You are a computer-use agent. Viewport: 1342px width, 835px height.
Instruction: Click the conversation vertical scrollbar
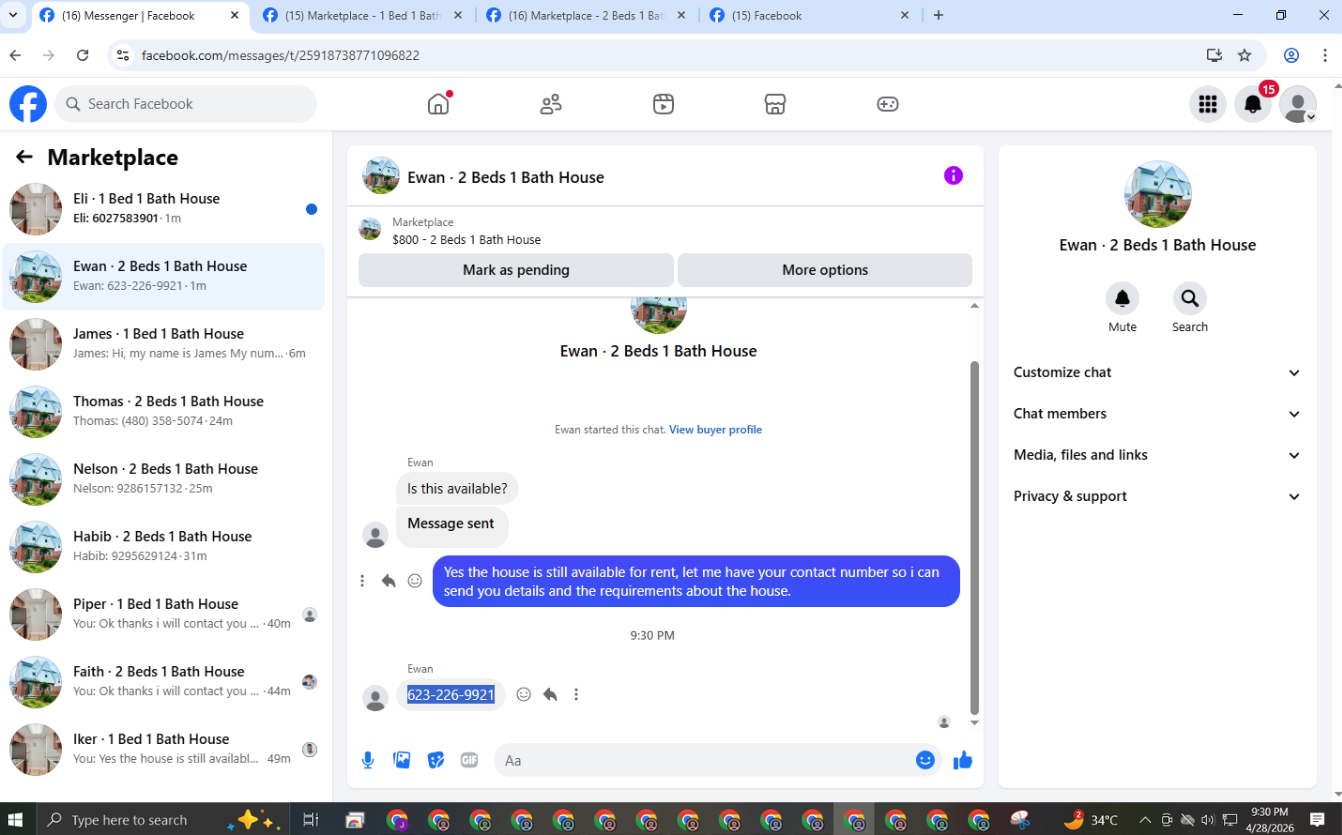point(975,538)
